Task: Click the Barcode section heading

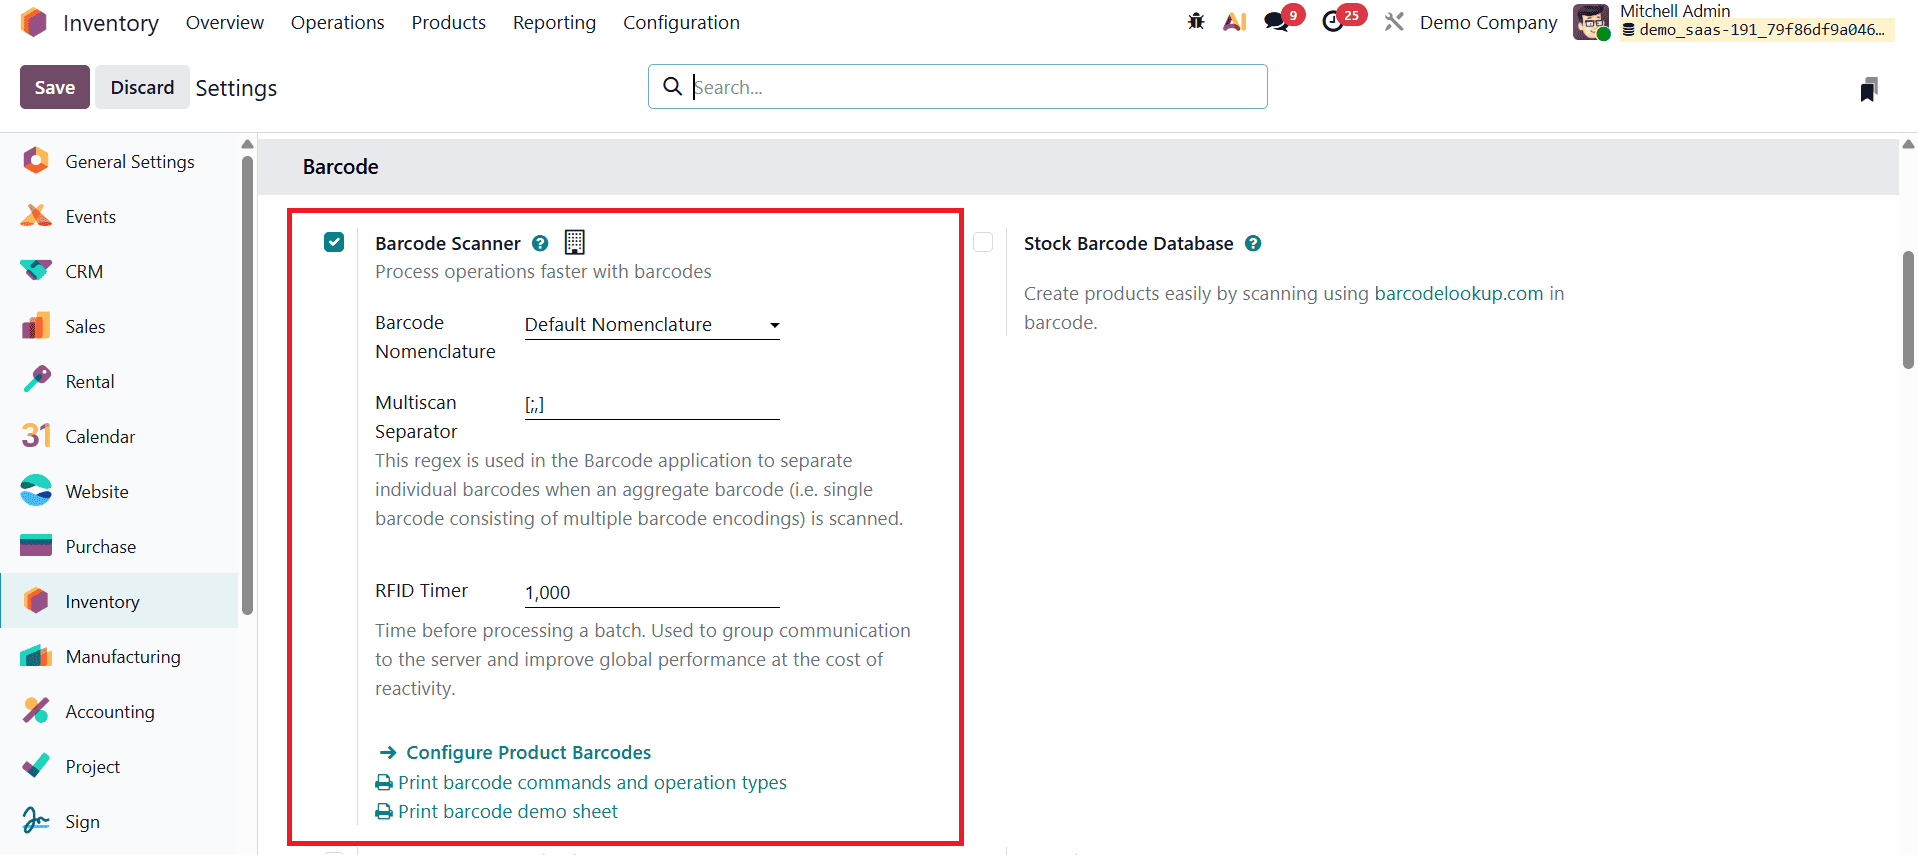Action: click(340, 167)
